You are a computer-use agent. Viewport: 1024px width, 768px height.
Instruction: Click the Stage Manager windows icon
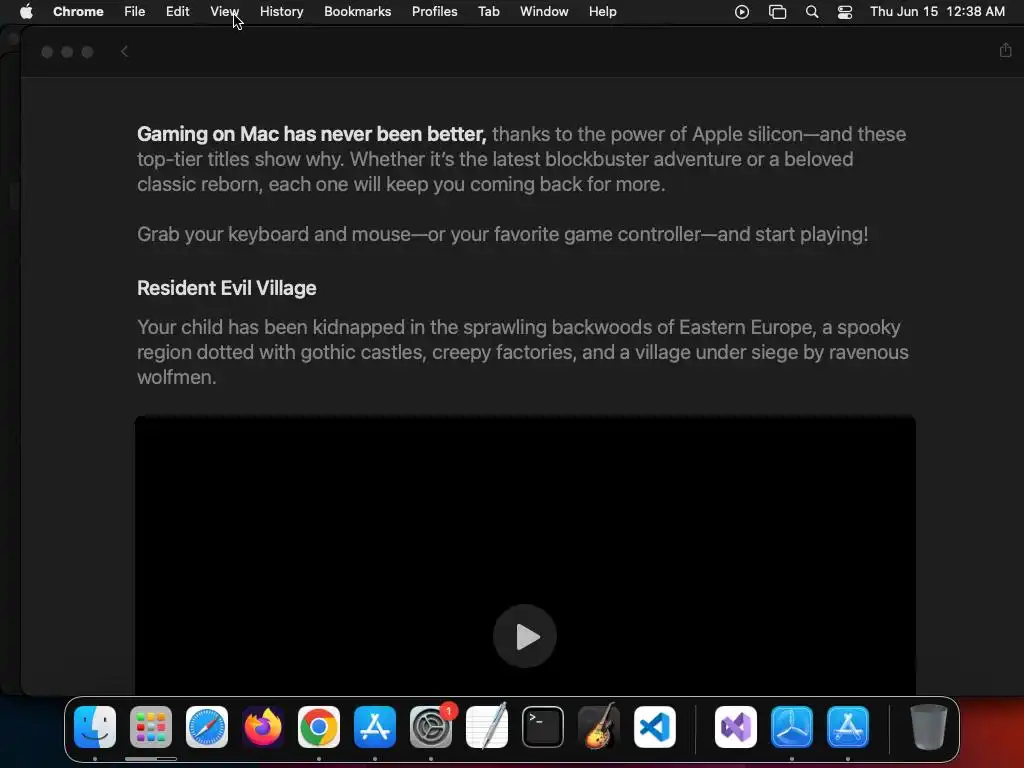click(x=777, y=12)
